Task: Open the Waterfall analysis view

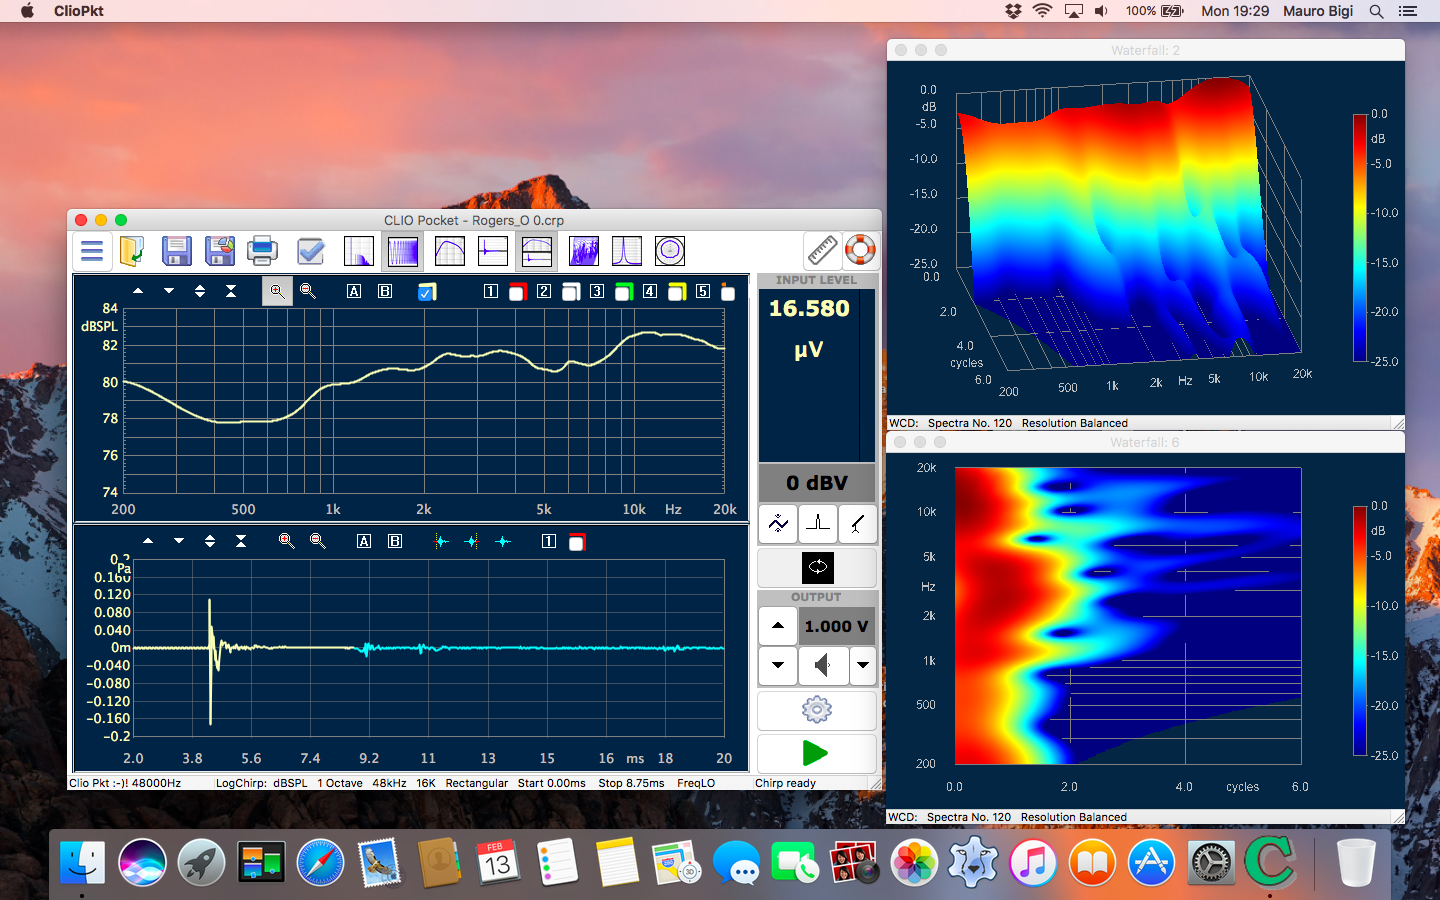Action: click(x=584, y=251)
